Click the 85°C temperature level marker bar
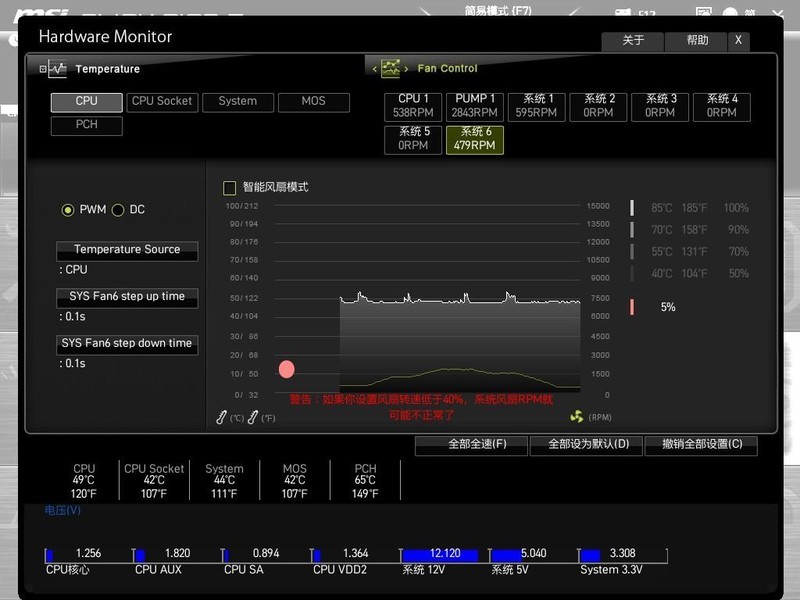Screen dimensions: 800x600 click(x=632, y=208)
